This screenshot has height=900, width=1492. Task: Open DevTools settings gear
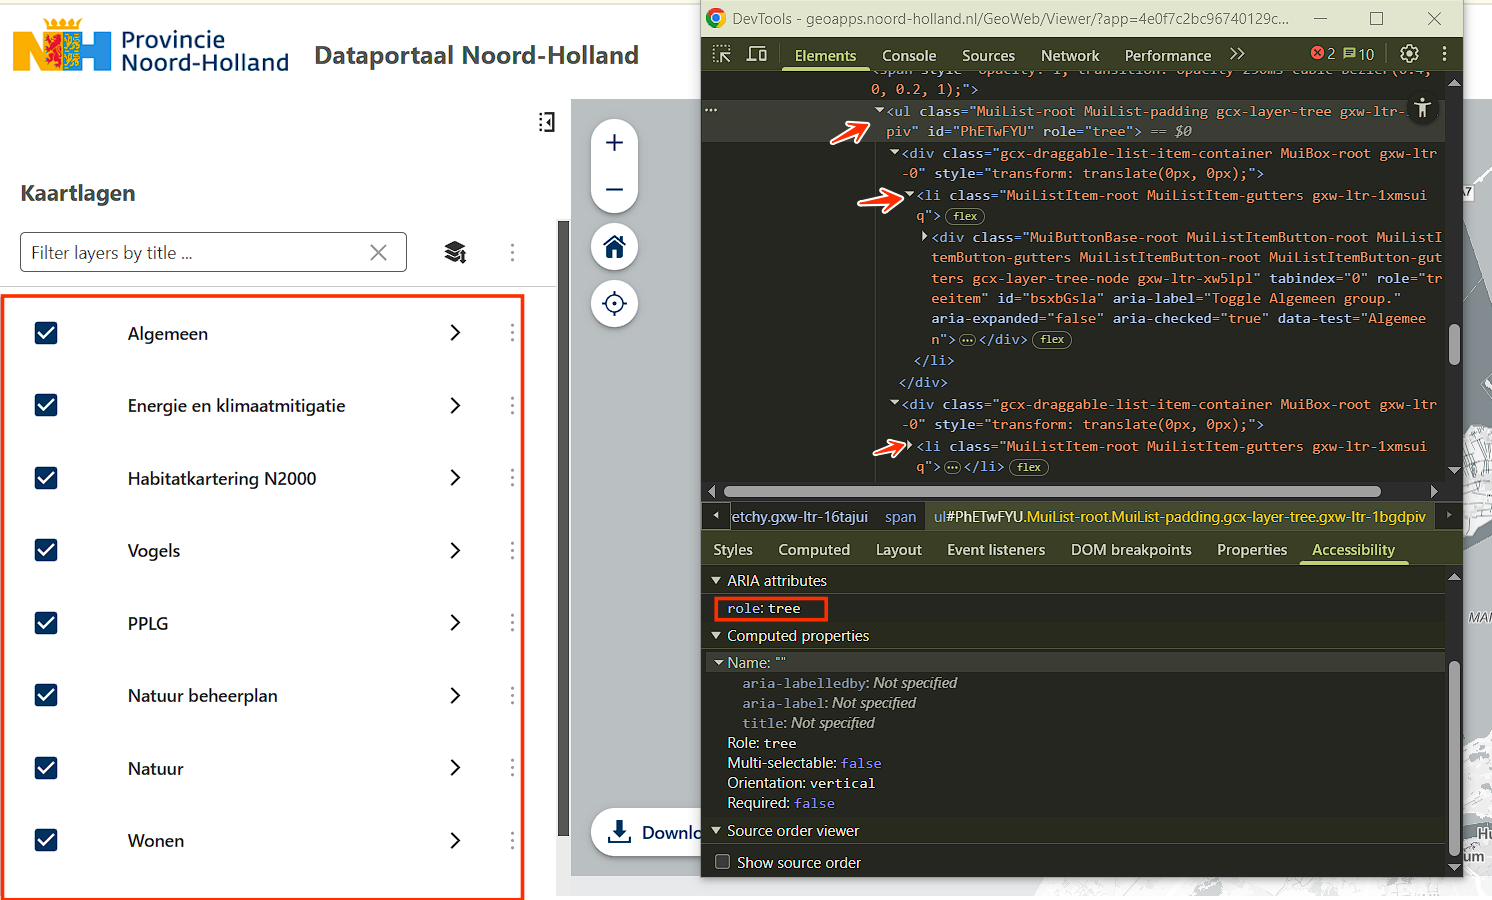click(x=1409, y=54)
